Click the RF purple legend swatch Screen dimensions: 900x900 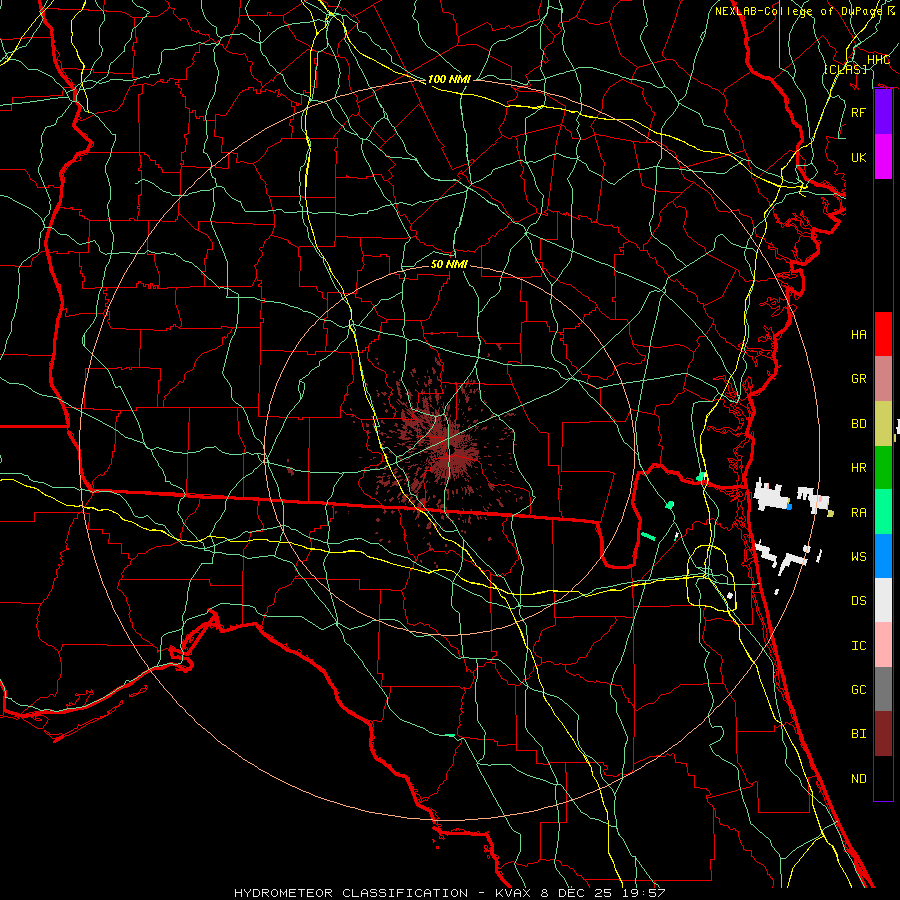tap(883, 112)
